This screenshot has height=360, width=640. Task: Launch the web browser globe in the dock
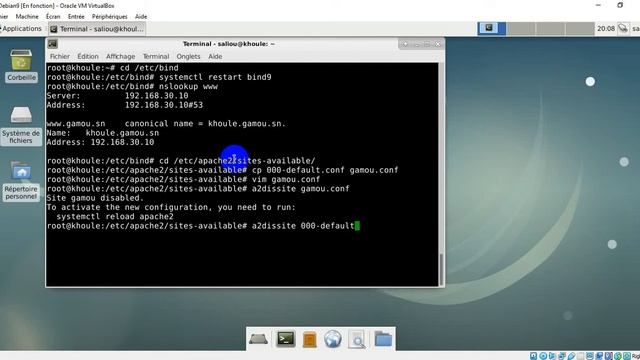[333, 339]
